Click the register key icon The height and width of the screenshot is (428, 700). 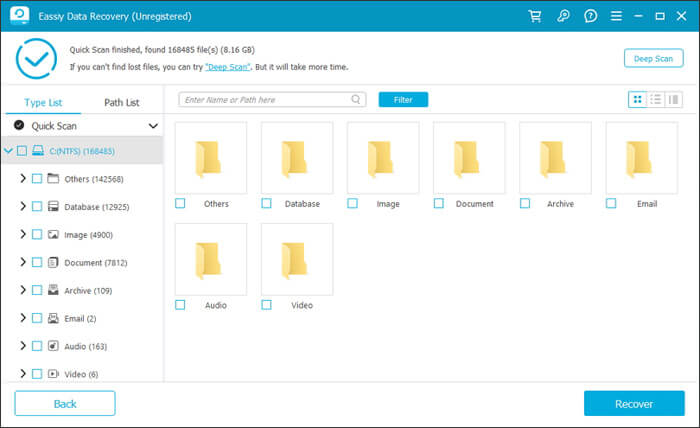(x=563, y=17)
